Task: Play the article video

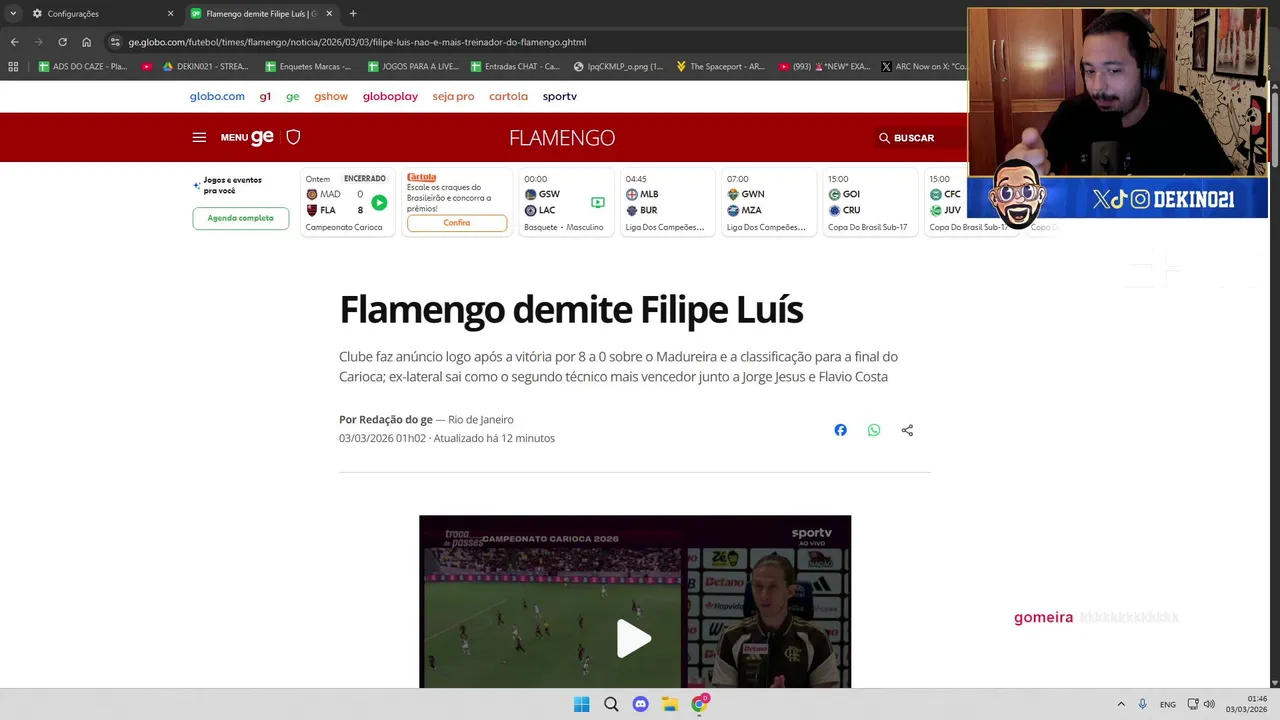Action: pyautogui.click(x=634, y=638)
